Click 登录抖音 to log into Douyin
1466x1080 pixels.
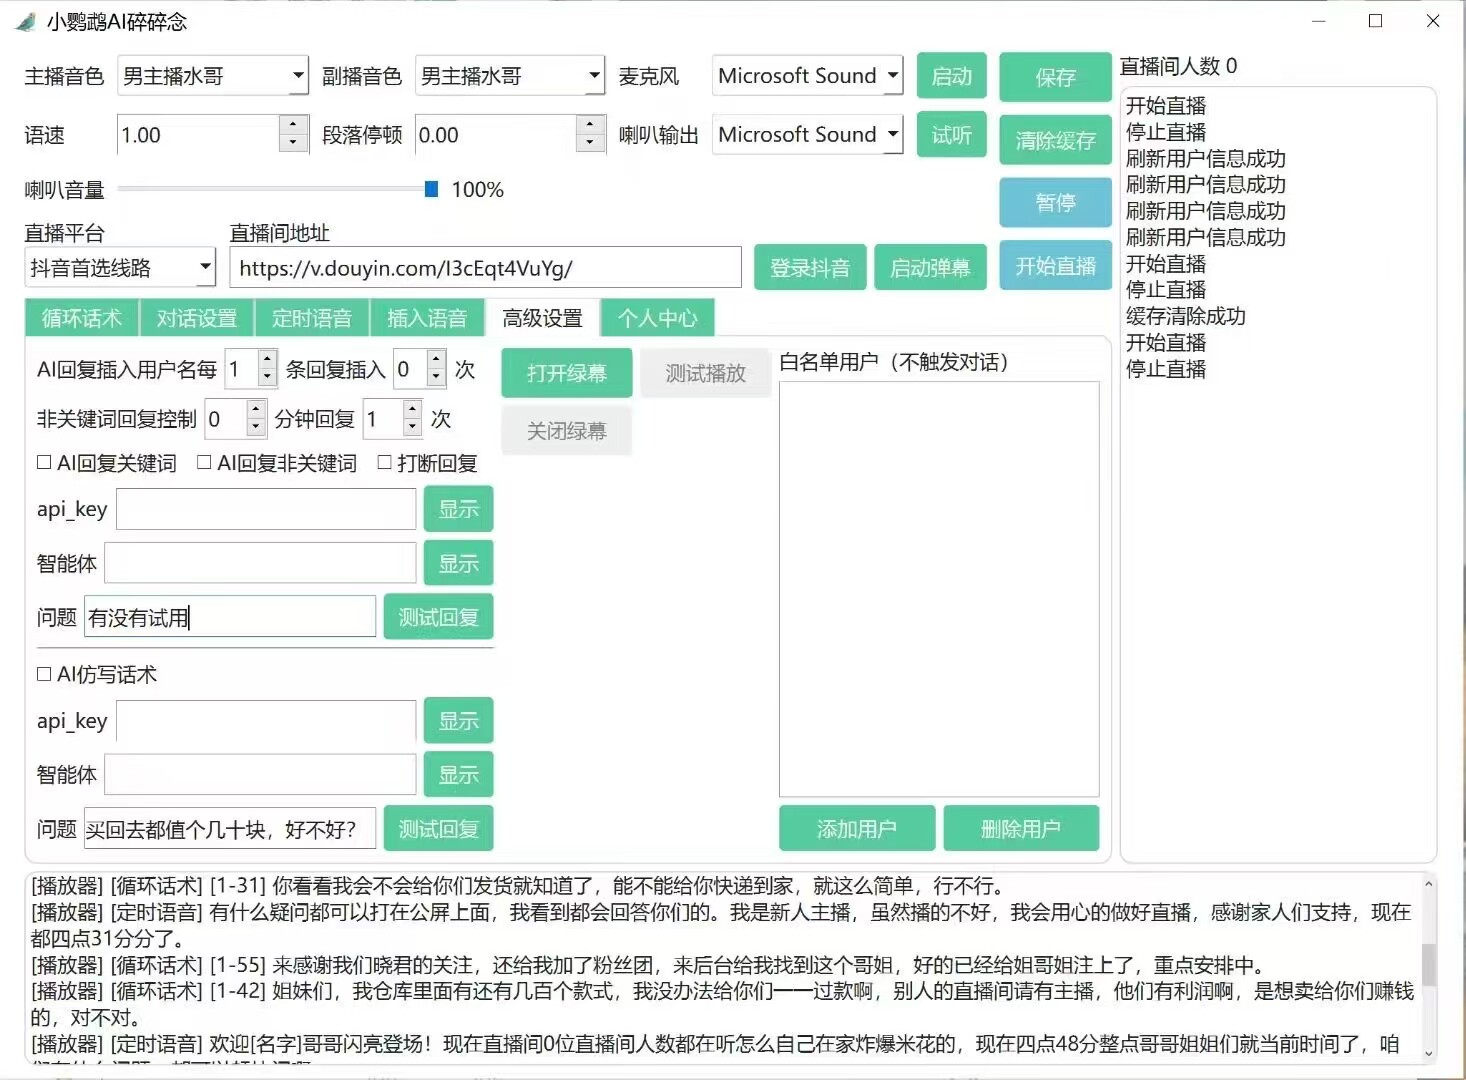(810, 267)
